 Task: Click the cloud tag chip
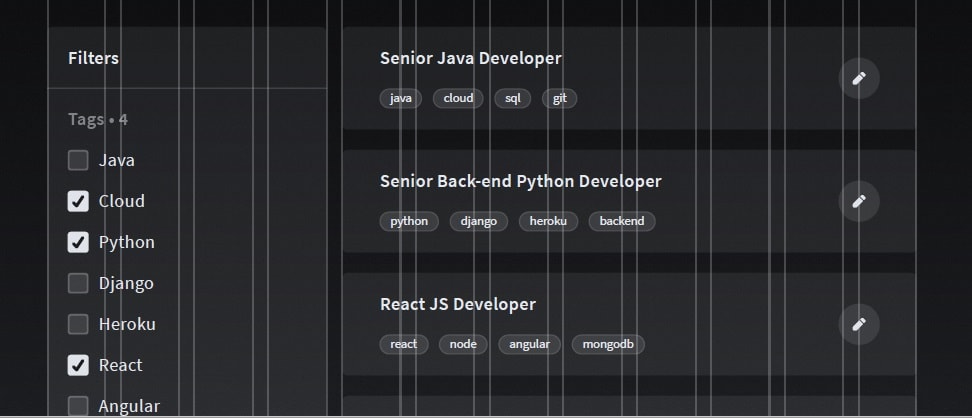[458, 98]
